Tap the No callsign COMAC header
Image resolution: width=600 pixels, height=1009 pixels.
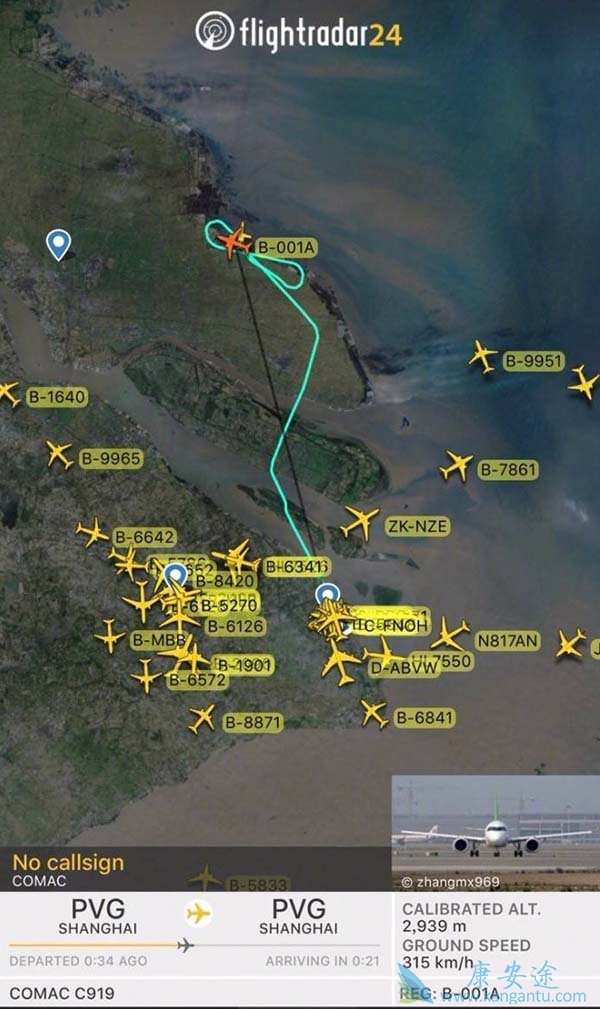(68, 870)
